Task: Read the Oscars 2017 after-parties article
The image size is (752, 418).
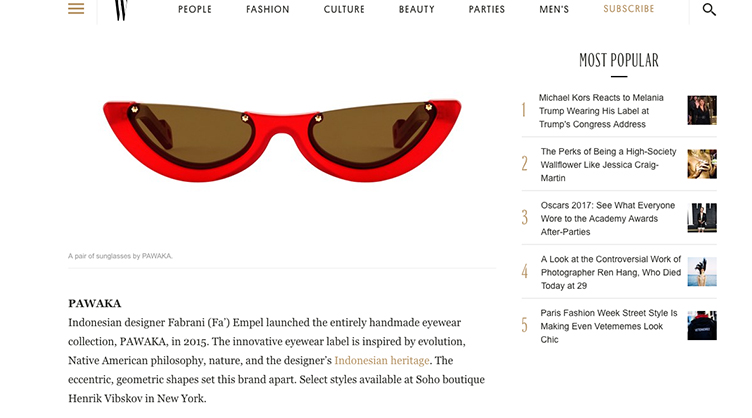Action: click(x=608, y=218)
